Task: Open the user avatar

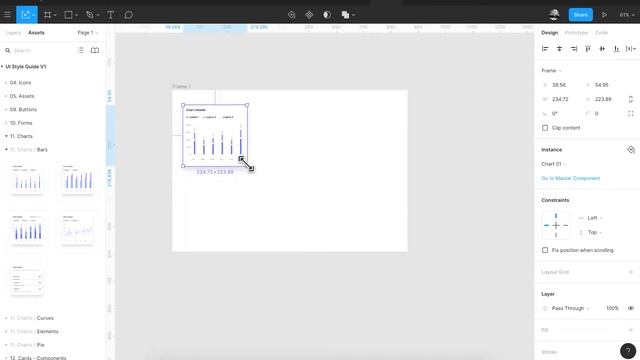Action: 554,15
